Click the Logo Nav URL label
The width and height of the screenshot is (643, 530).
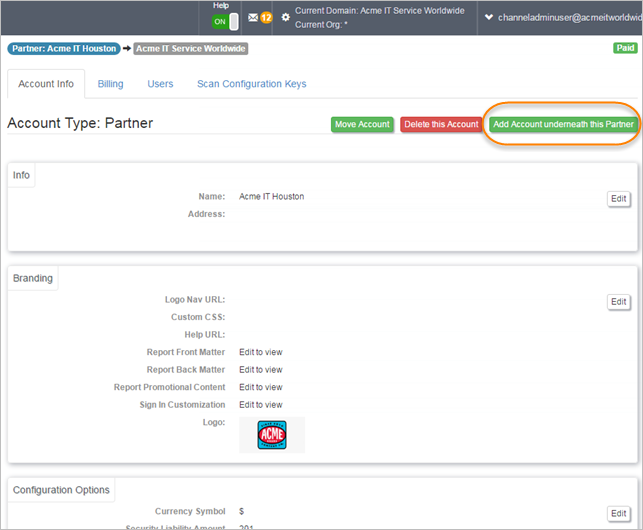[195, 299]
